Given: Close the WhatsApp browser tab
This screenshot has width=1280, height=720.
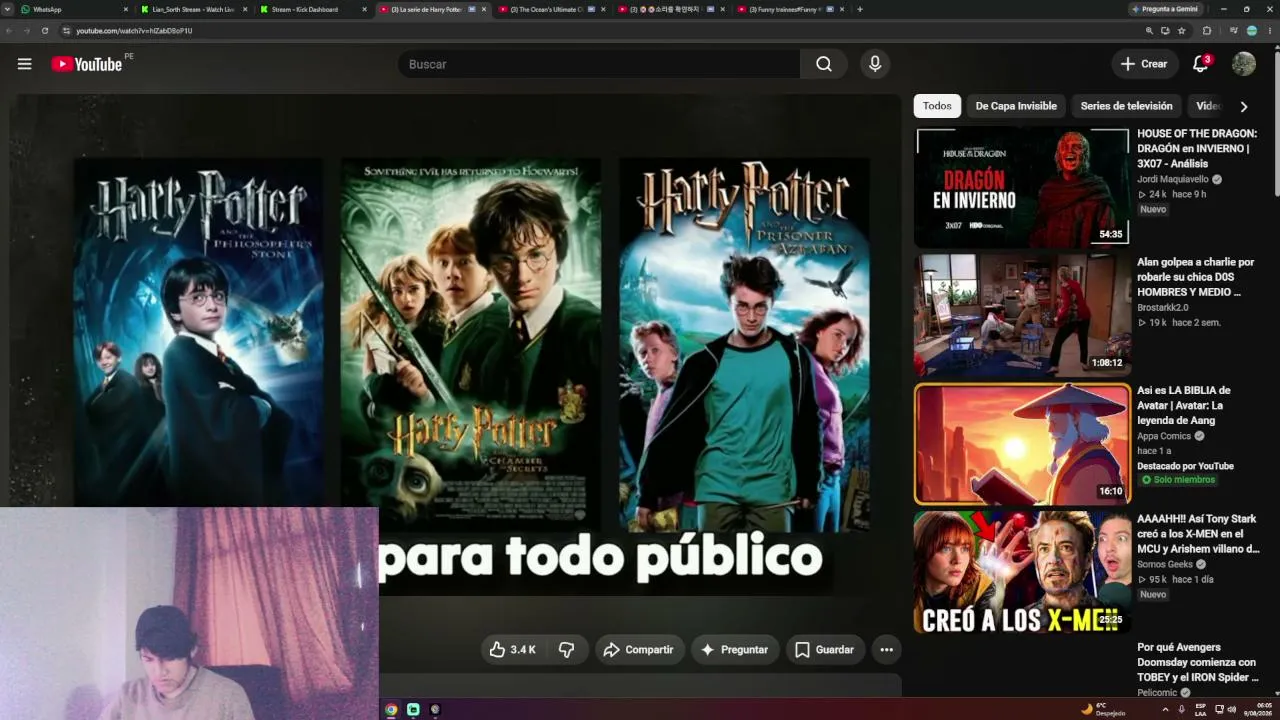Looking at the screenshot, I should (x=126, y=9).
